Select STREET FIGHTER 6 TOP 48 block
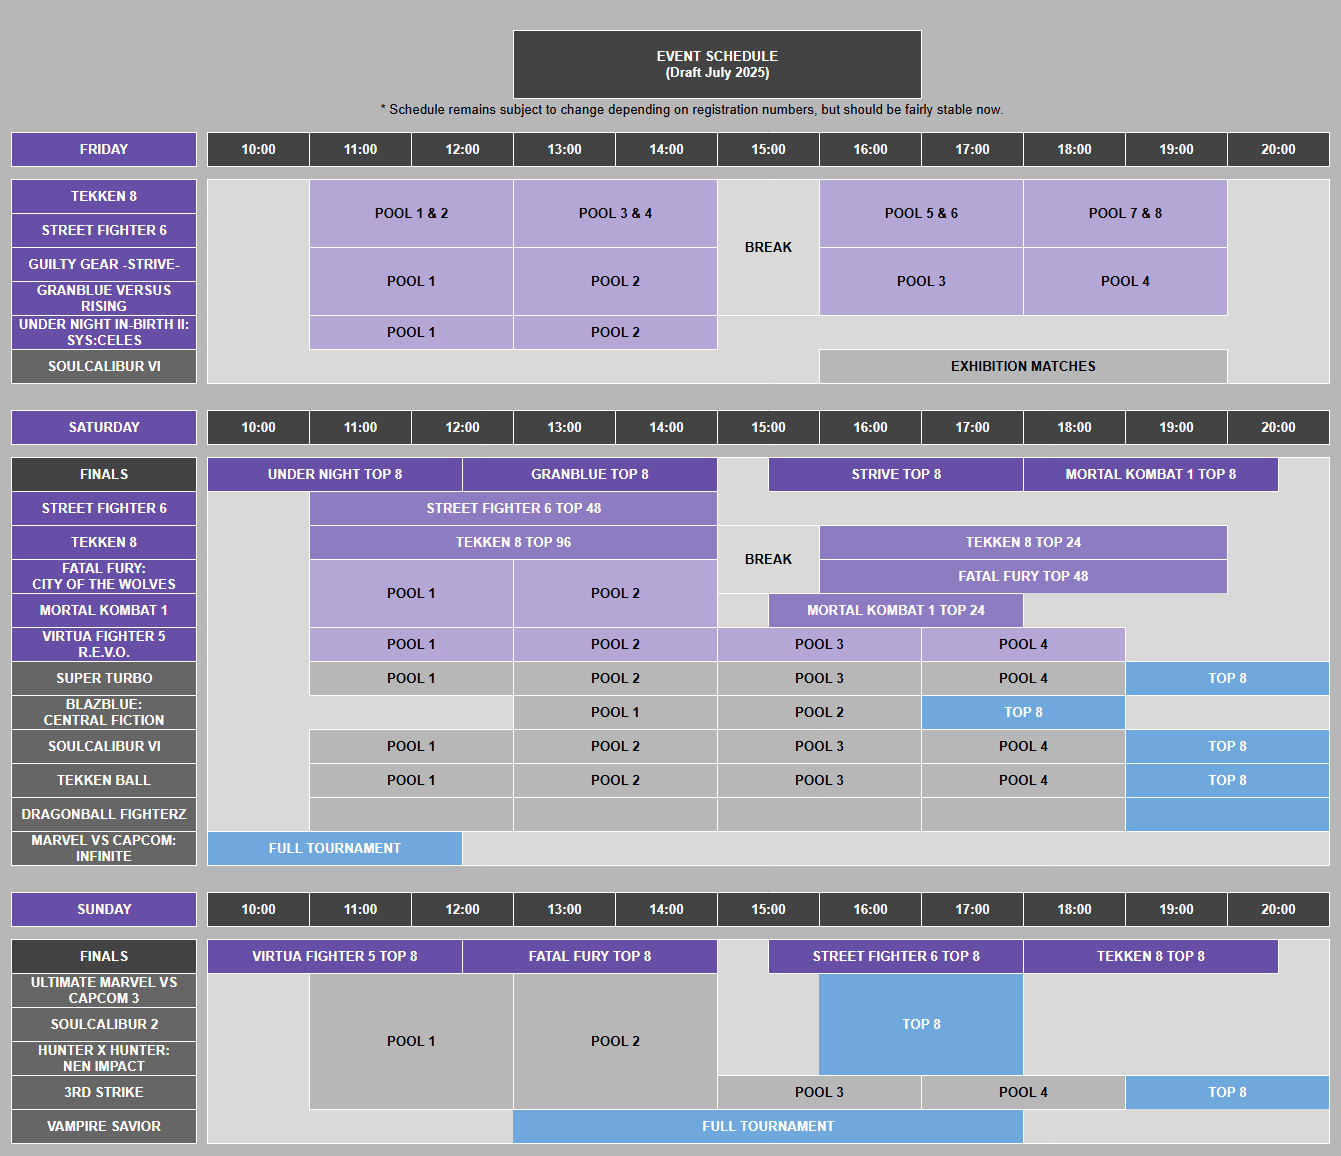1341x1156 pixels. click(x=513, y=508)
